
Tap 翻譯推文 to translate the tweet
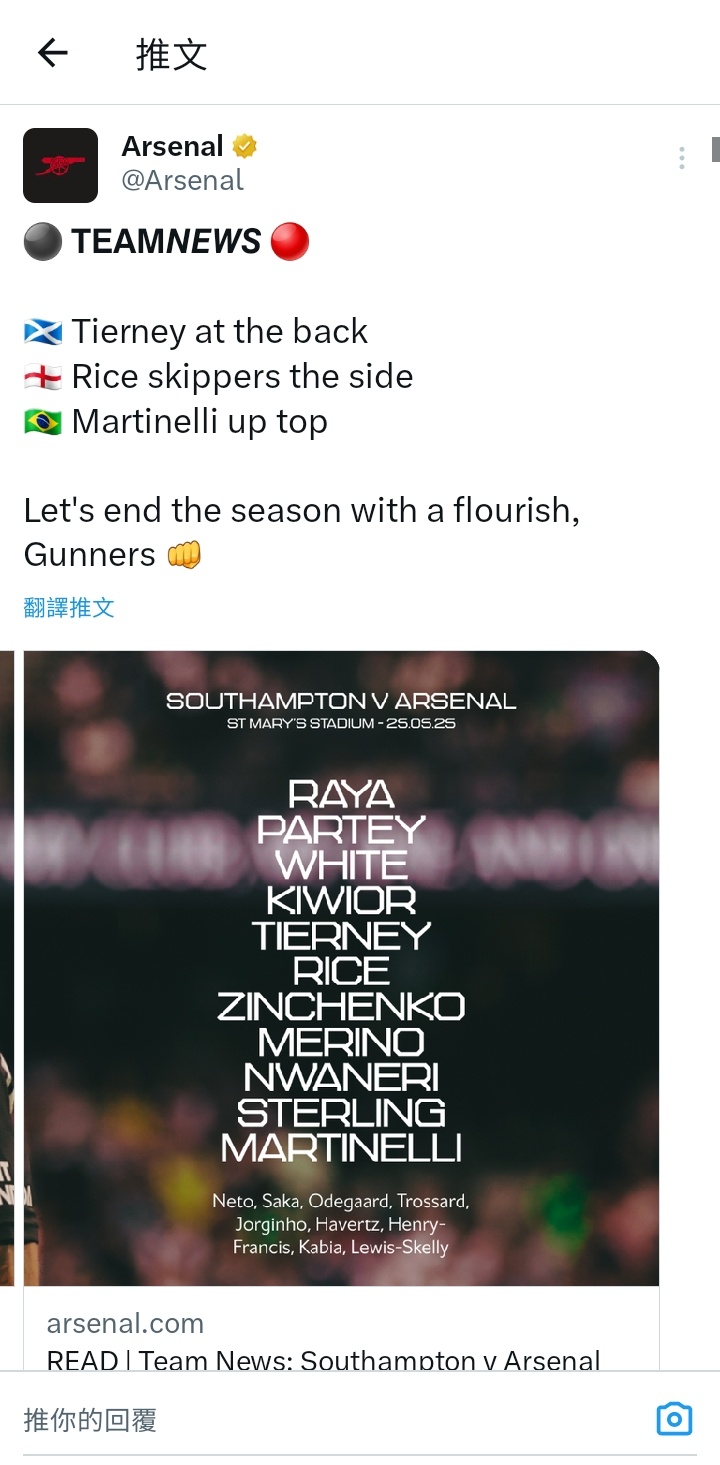coord(69,607)
